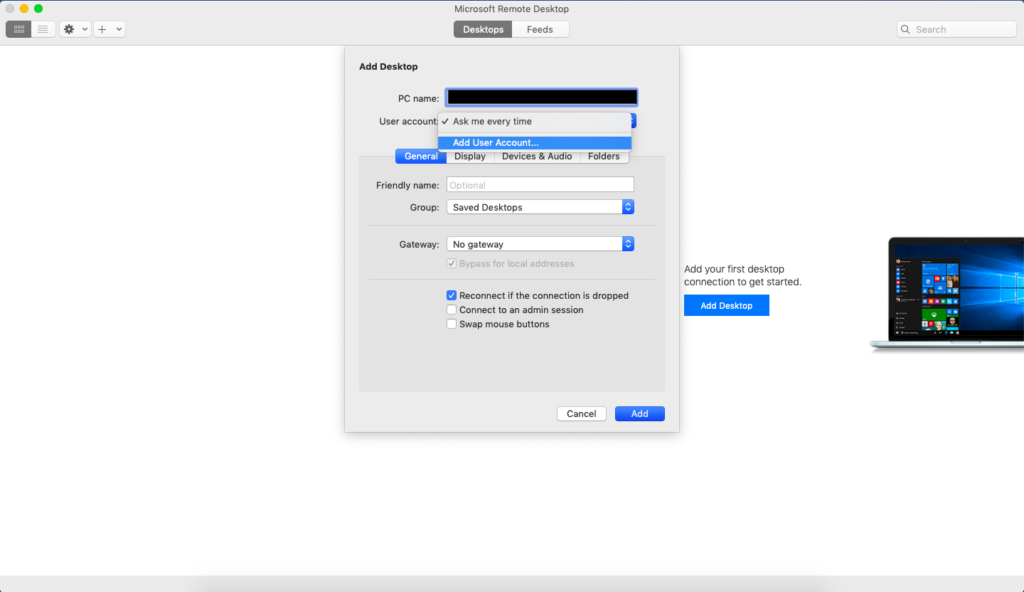Click the plus add button in toolbar

[x=102, y=29]
